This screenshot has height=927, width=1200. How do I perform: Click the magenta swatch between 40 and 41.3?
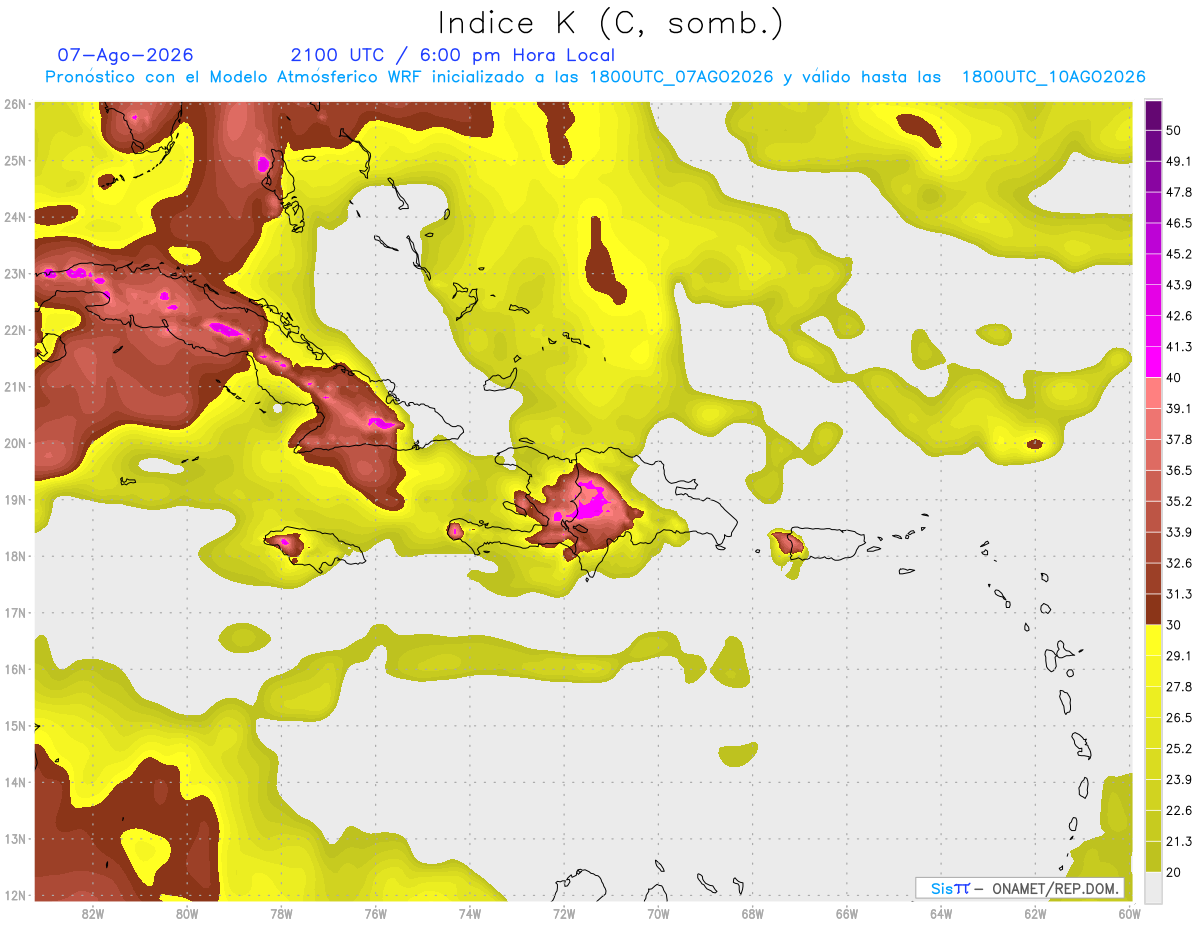[x=1153, y=362]
